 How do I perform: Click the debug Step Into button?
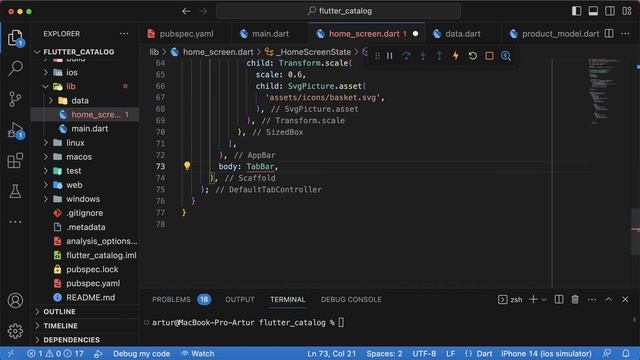tap(423, 56)
